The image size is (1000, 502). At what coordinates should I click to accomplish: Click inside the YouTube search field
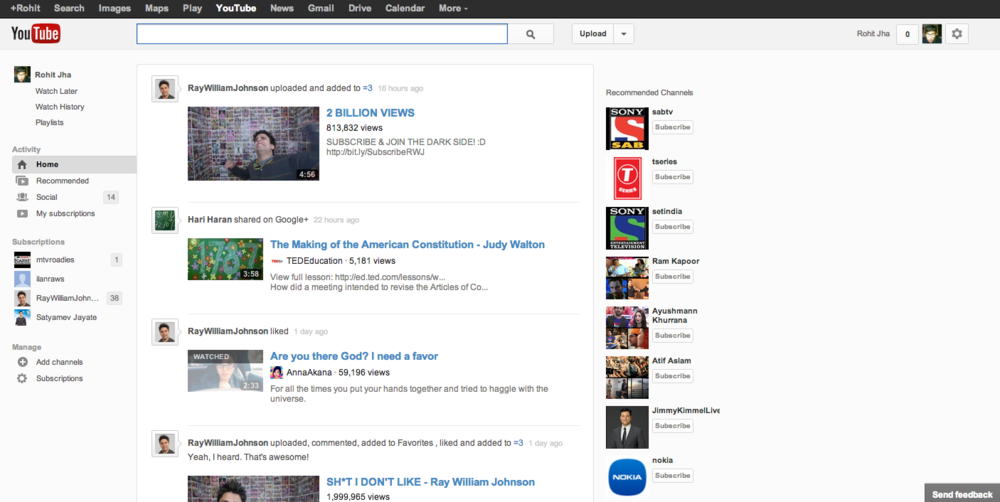point(322,34)
